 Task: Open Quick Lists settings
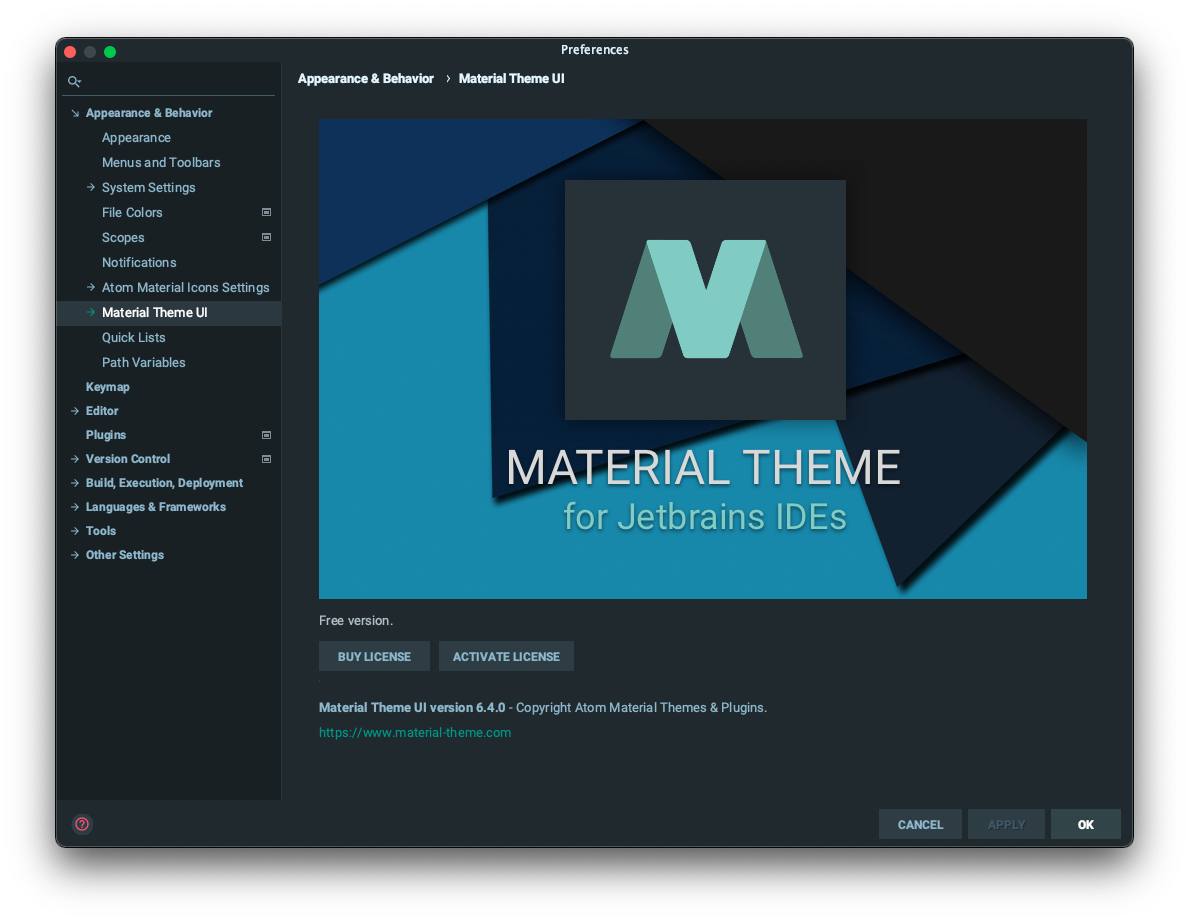pyautogui.click(x=133, y=337)
